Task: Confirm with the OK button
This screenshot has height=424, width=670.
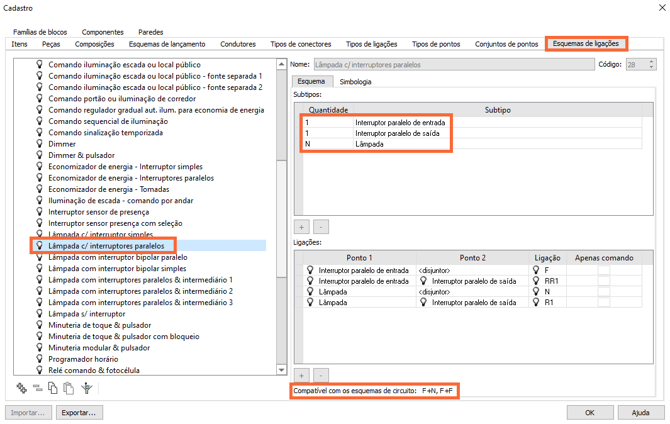Action: (590, 412)
